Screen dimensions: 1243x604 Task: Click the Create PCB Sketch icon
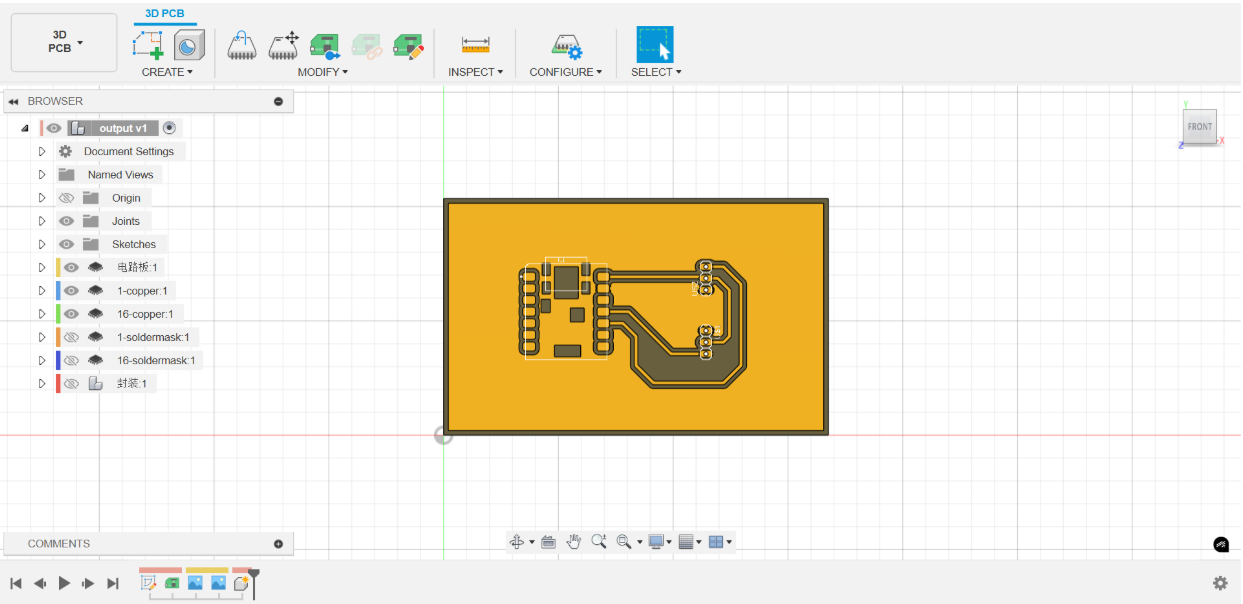[148, 45]
